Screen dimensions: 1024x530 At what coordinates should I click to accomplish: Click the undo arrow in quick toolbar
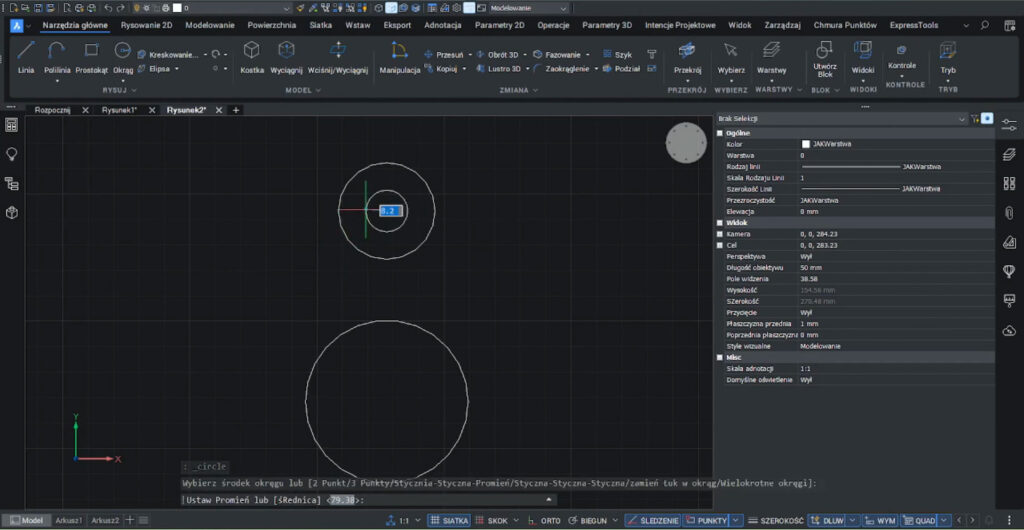(x=108, y=8)
